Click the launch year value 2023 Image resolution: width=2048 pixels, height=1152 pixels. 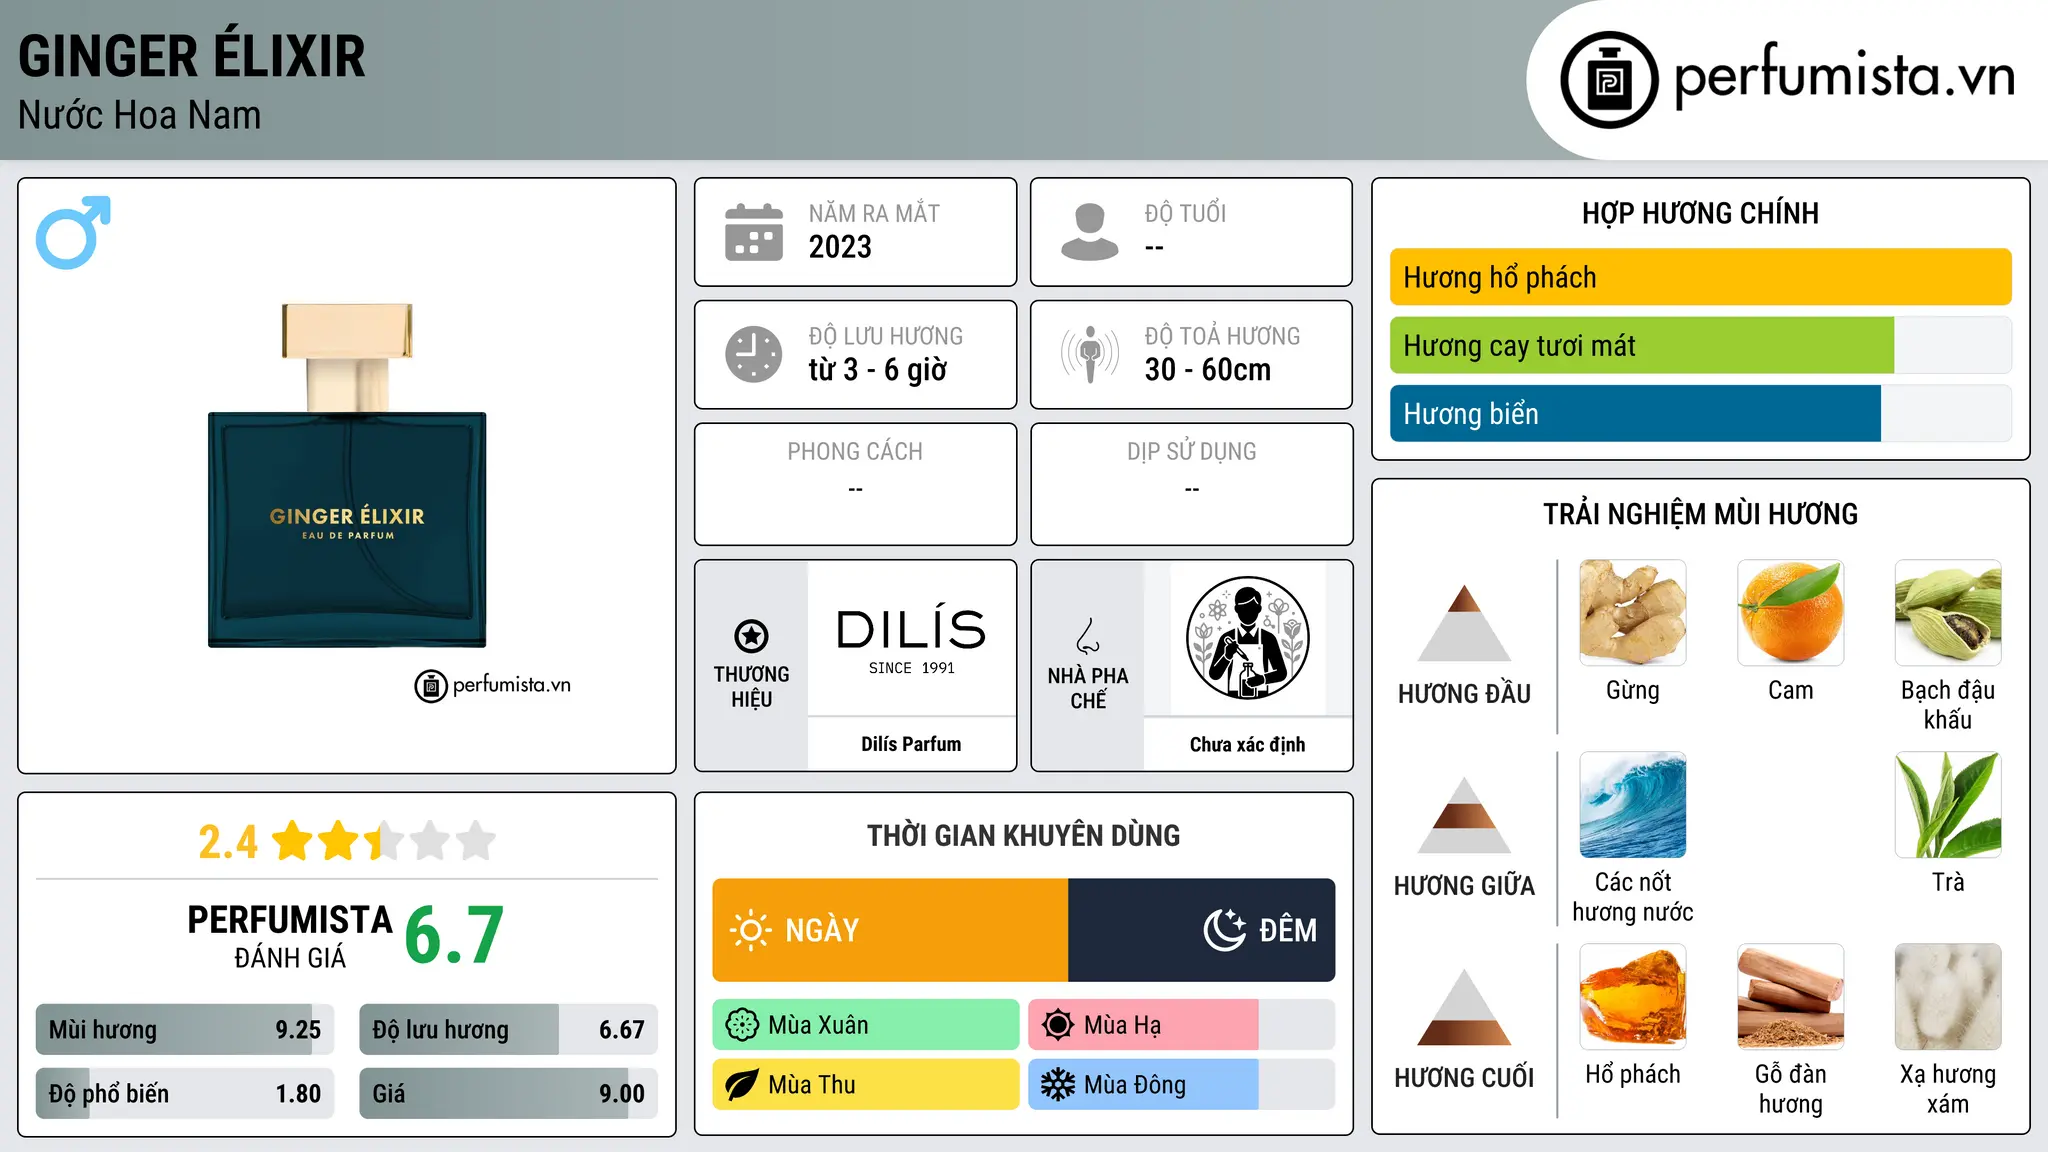point(840,247)
